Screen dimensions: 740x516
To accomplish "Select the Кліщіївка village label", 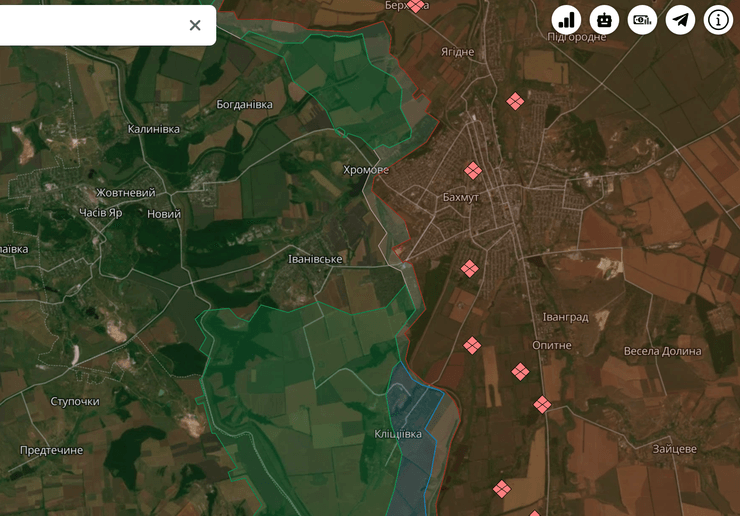I will 398,434.
